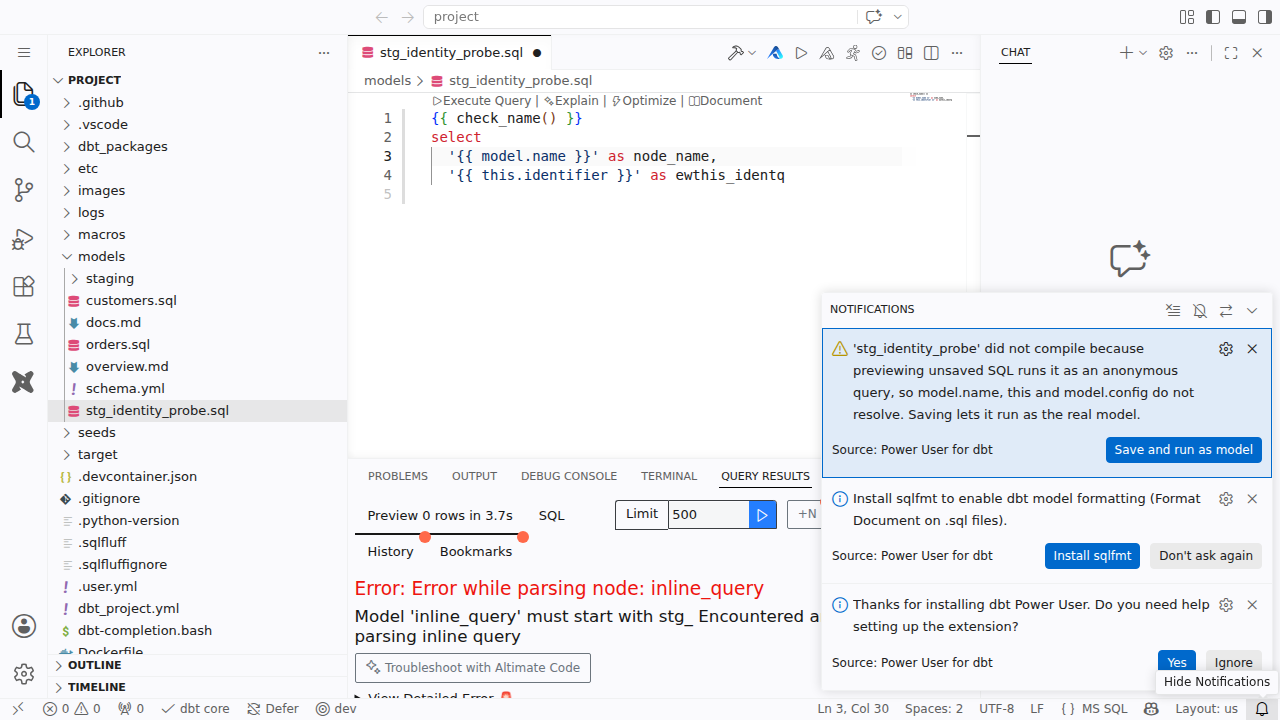The height and width of the screenshot is (720, 1280).
Task: Toggle bottom panel layout button
Action: (1239, 17)
